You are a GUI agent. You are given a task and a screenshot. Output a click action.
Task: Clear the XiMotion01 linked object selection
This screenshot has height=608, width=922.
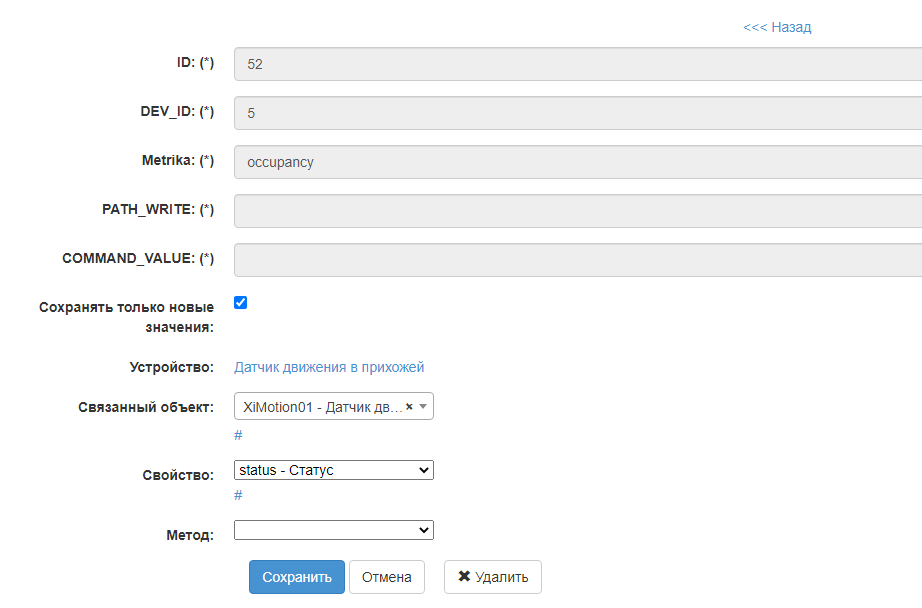pos(409,407)
